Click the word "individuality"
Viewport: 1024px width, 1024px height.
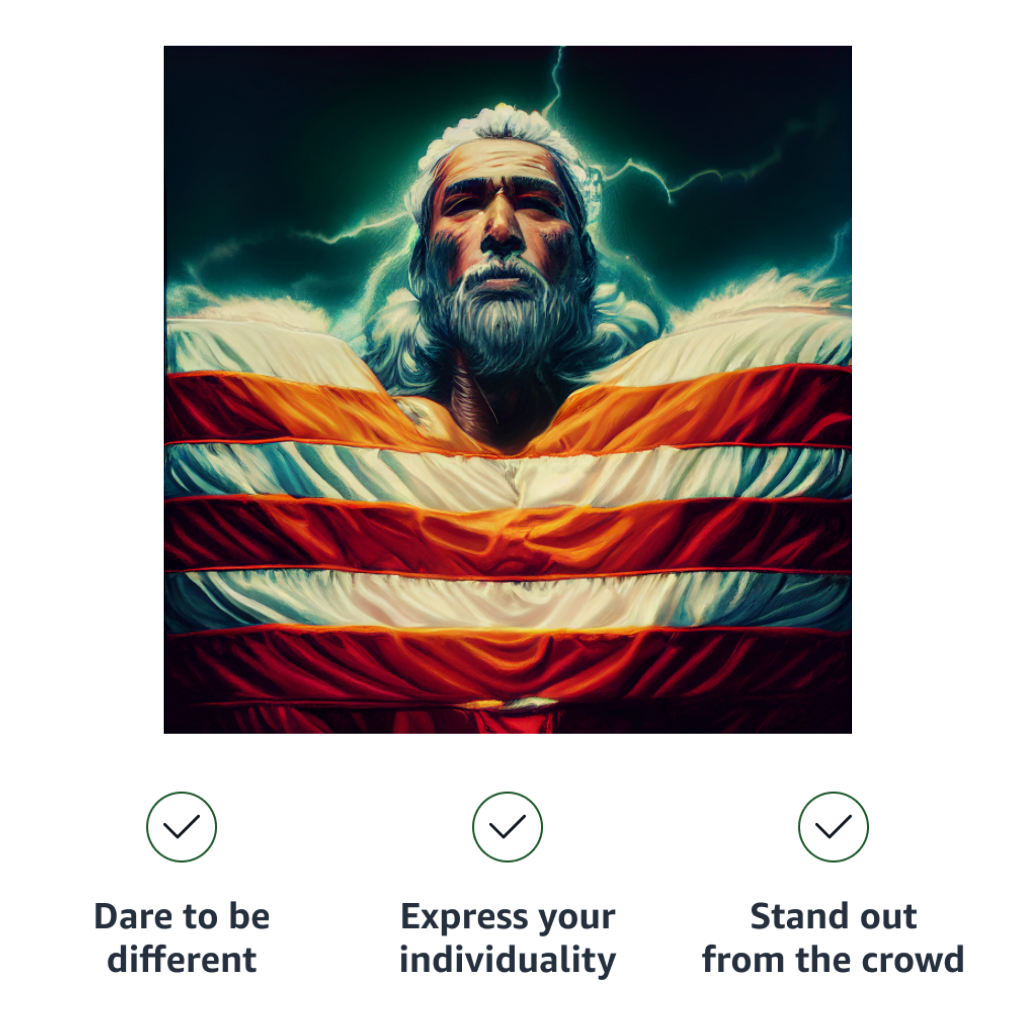coord(507,961)
